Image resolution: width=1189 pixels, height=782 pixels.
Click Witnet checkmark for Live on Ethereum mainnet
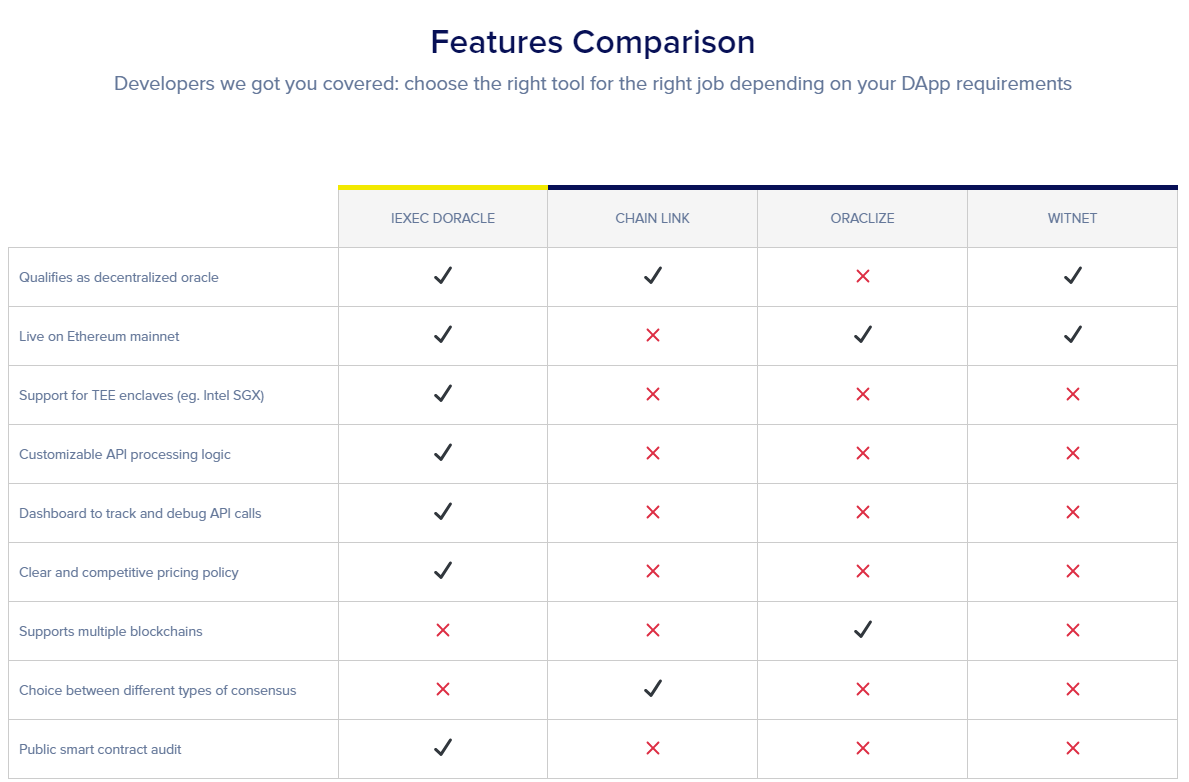click(1072, 334)
